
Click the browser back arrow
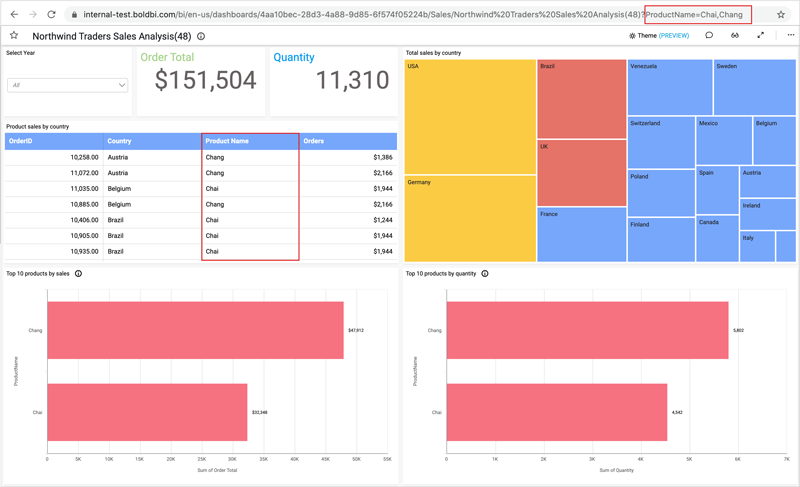tap(14, 15)
